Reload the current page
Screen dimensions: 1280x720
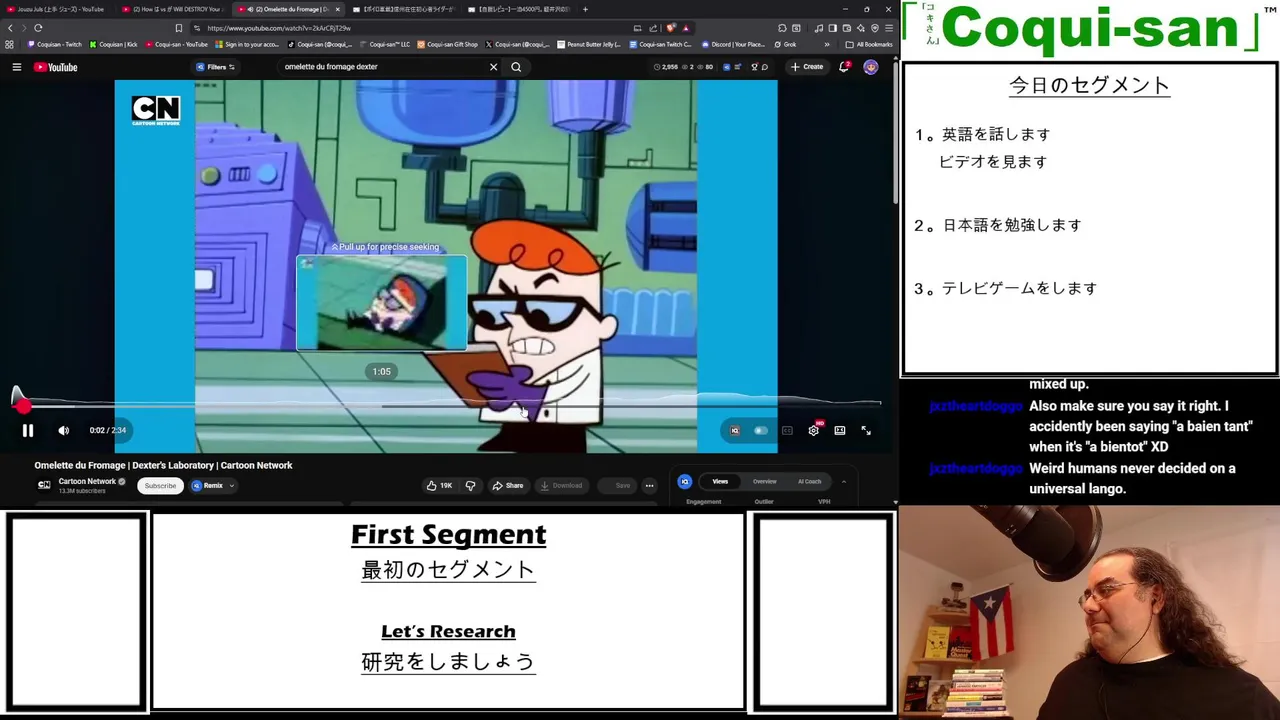(38, 28)
